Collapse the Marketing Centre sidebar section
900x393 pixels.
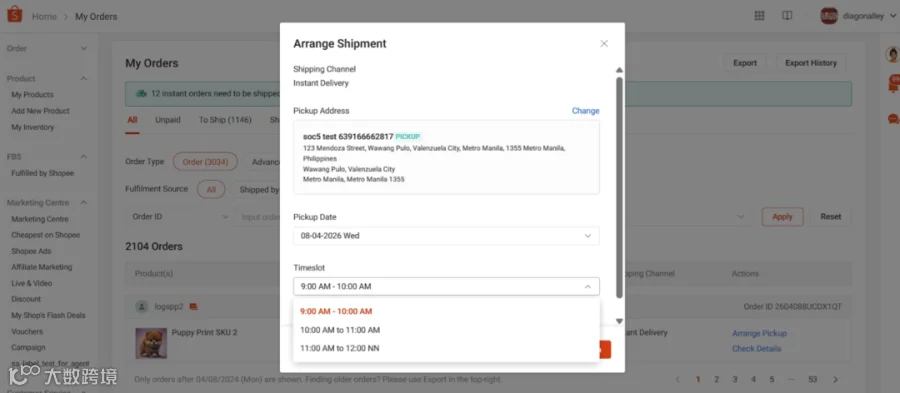pos(84,203)
